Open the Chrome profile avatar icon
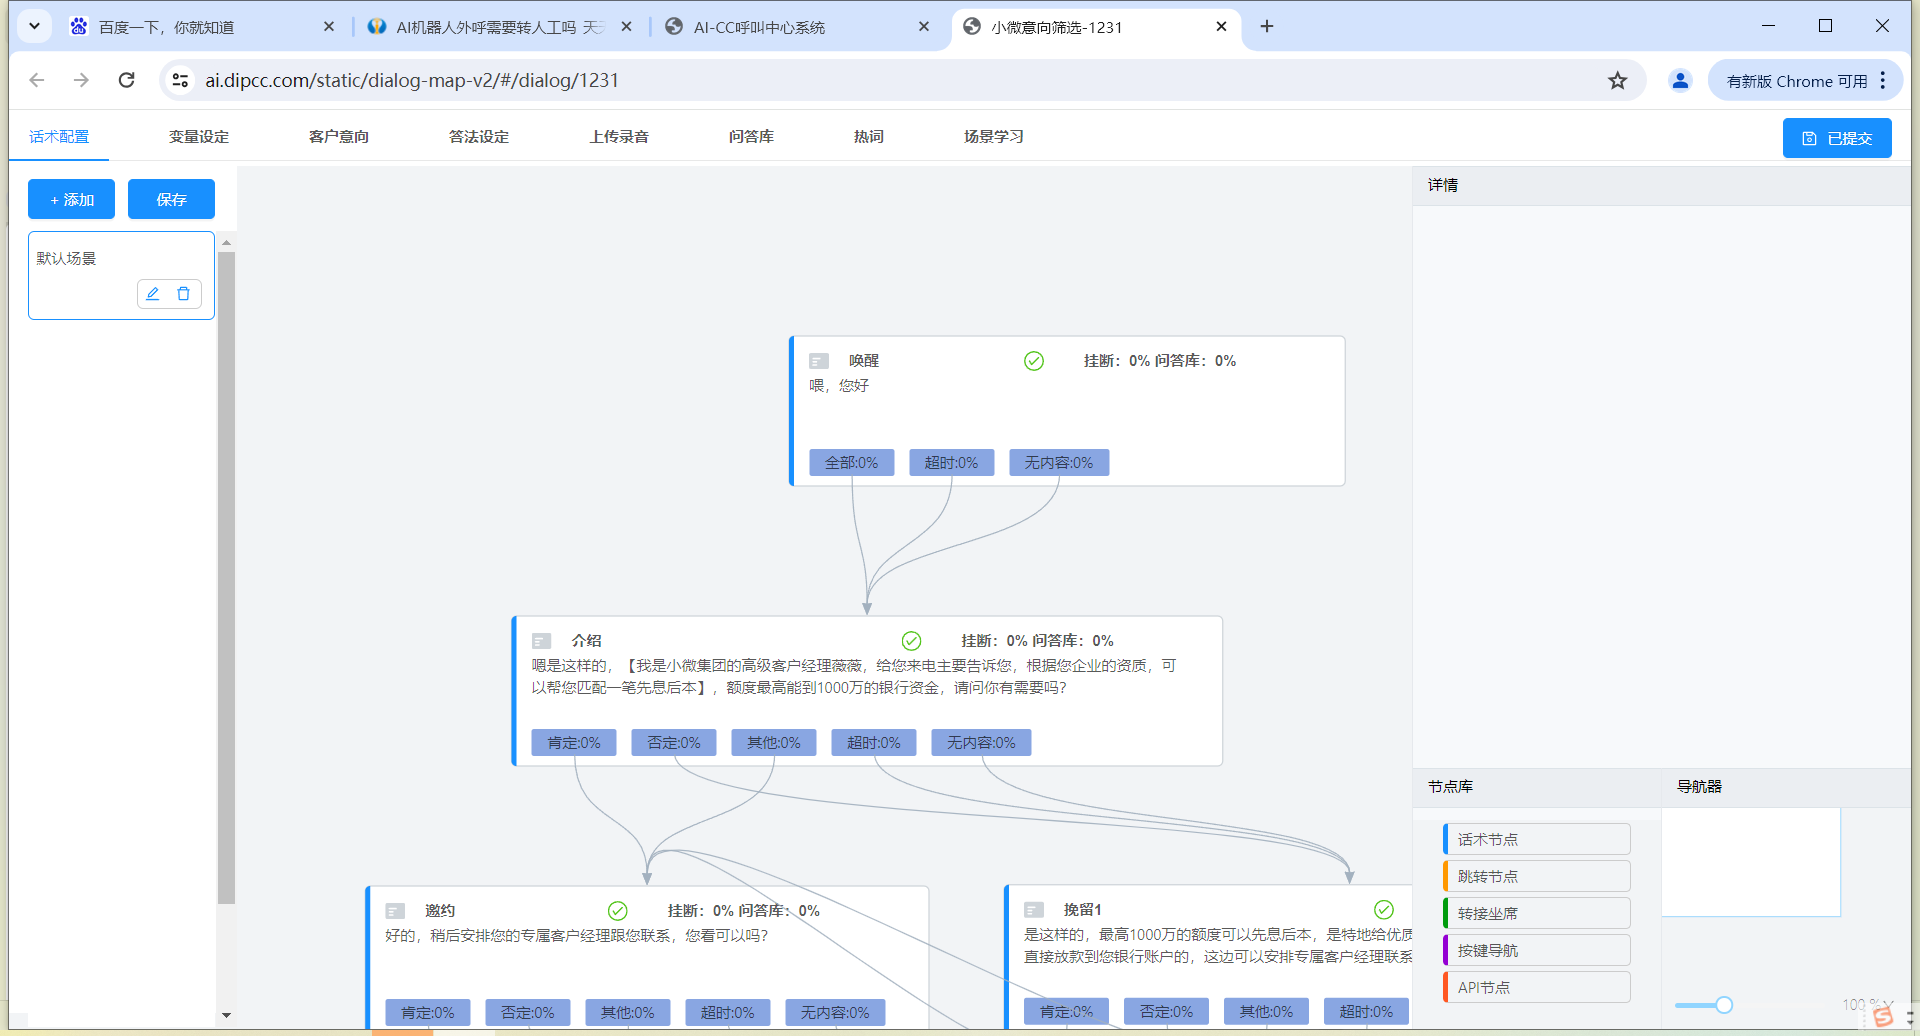 pyautogui.click(x=1680, y=81)
